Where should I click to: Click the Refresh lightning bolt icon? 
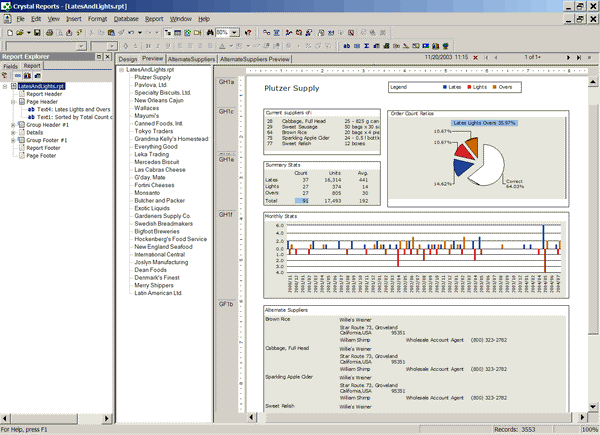point(79,33)
